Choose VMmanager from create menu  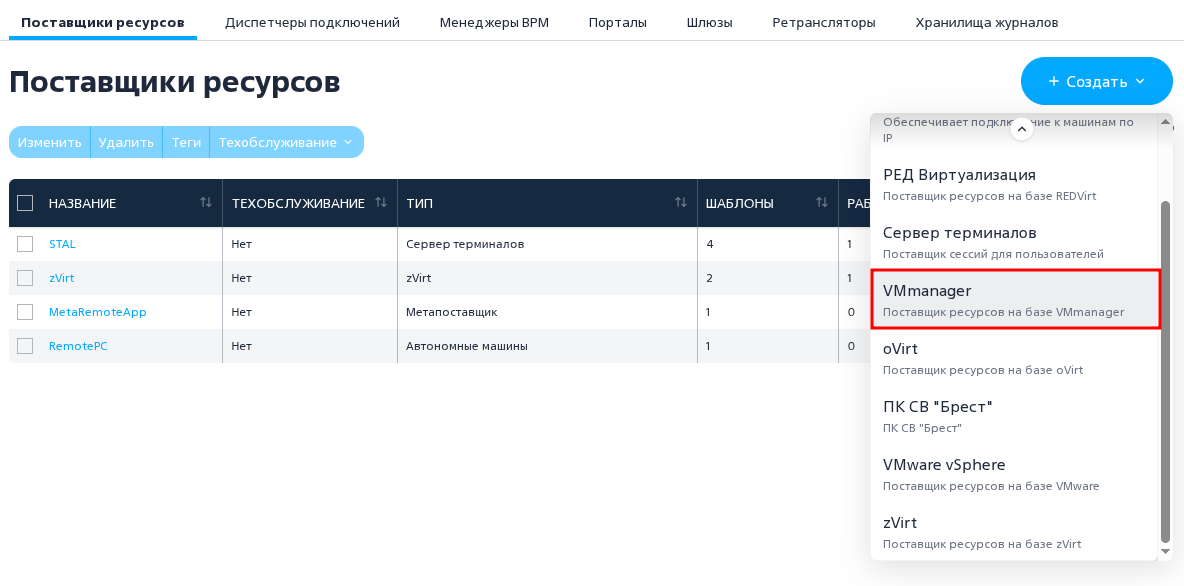click(x=1014, y=300)
